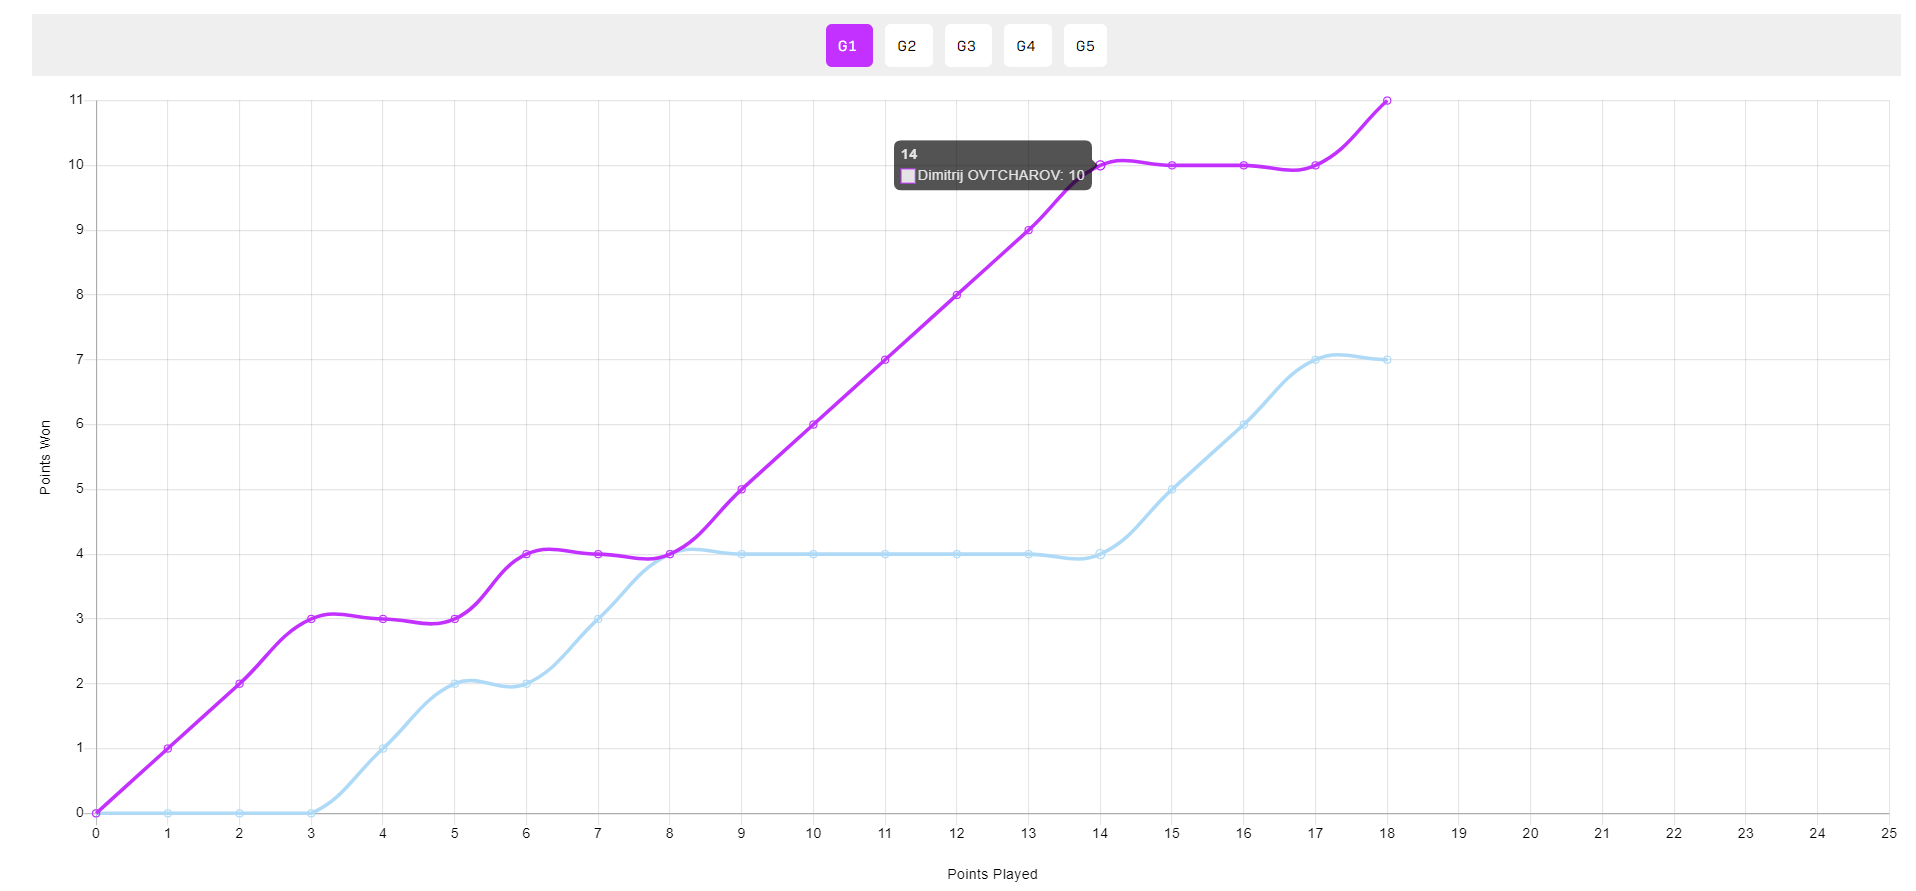Click the "Dimitrij OVTCHAROV: 10" tooltip text
Viewport: 1916px width, 891px height.
[1001, 176]
